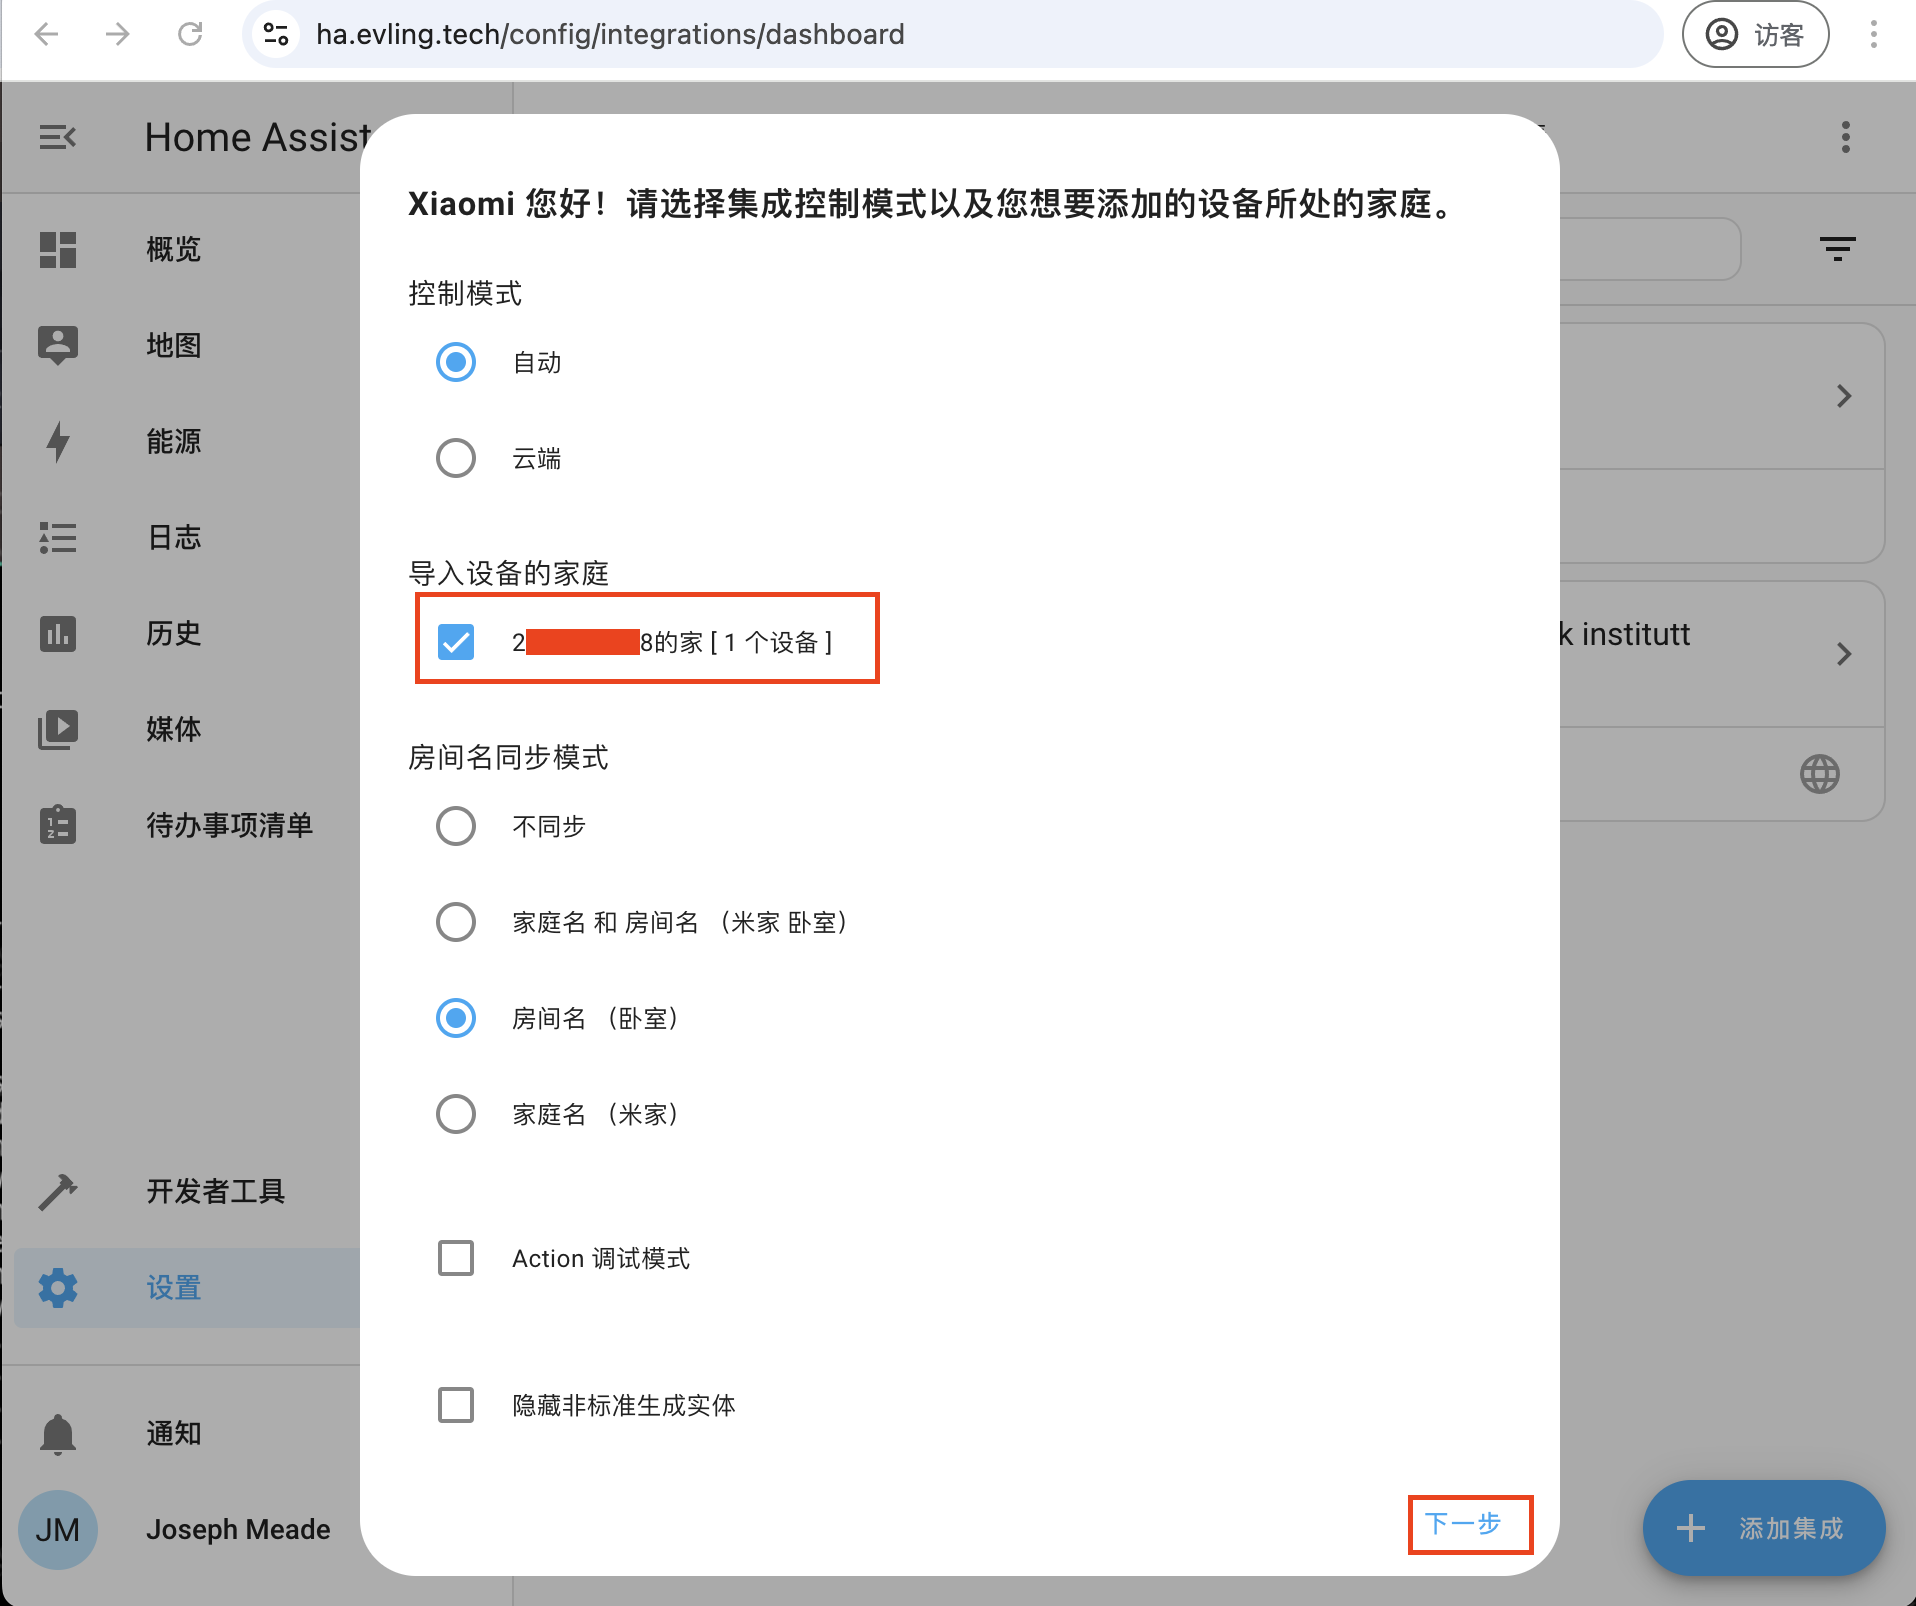This screenshot has width=1916, height=1606.
Task: Open the filter icon beside search
Action: coord(1838,249)
